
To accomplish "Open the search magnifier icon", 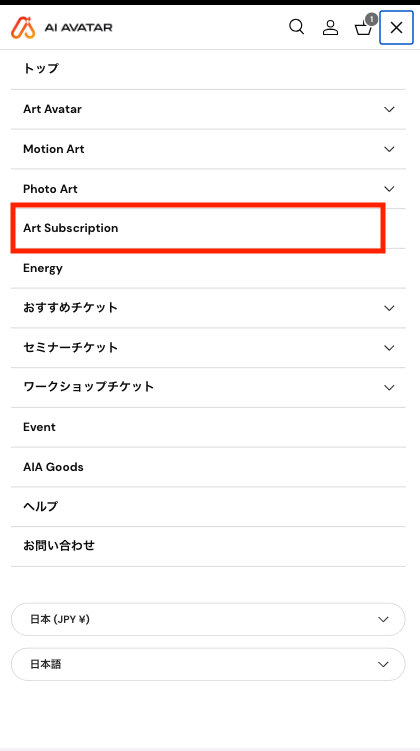I will click(x=296, y=27).
